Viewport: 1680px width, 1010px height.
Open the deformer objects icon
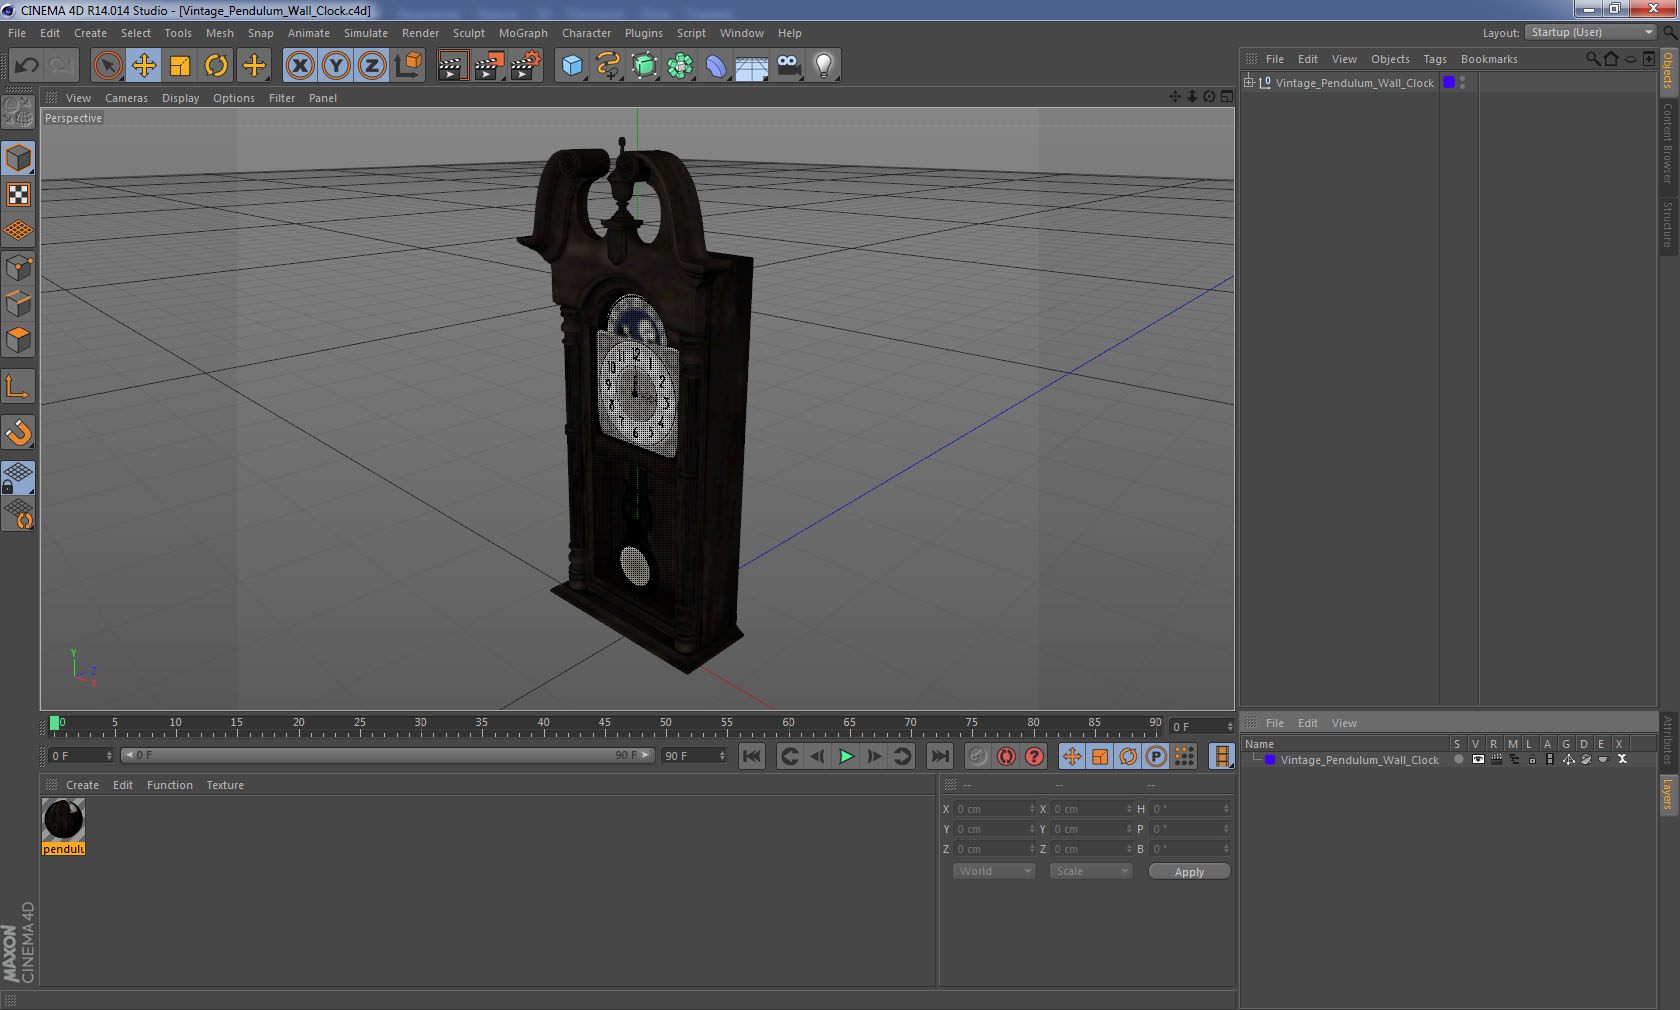coord(716,66)
